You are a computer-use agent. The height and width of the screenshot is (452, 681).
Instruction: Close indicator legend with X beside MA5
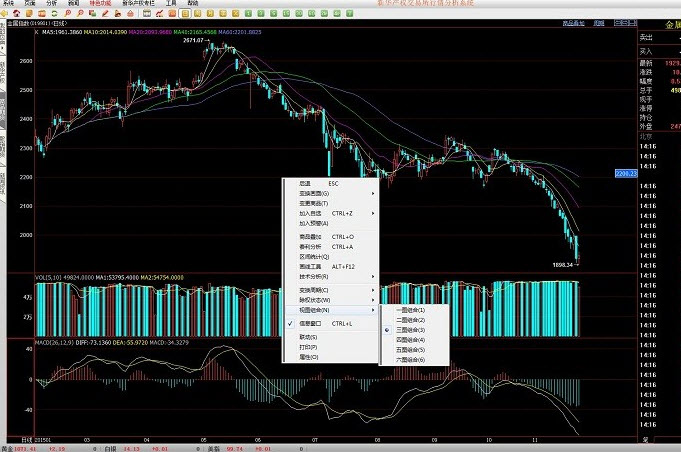pos(36,32)
